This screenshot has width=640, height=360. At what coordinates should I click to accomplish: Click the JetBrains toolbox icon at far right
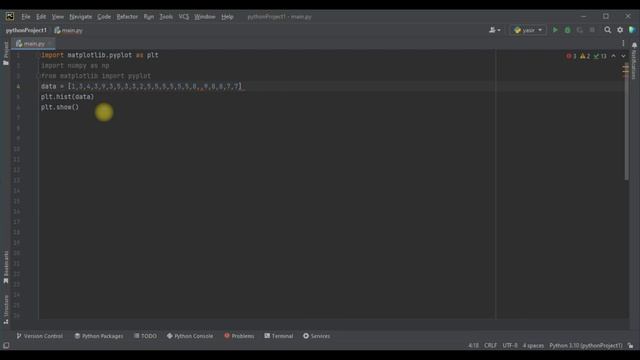pyautogui.click(x=632, y=30)
